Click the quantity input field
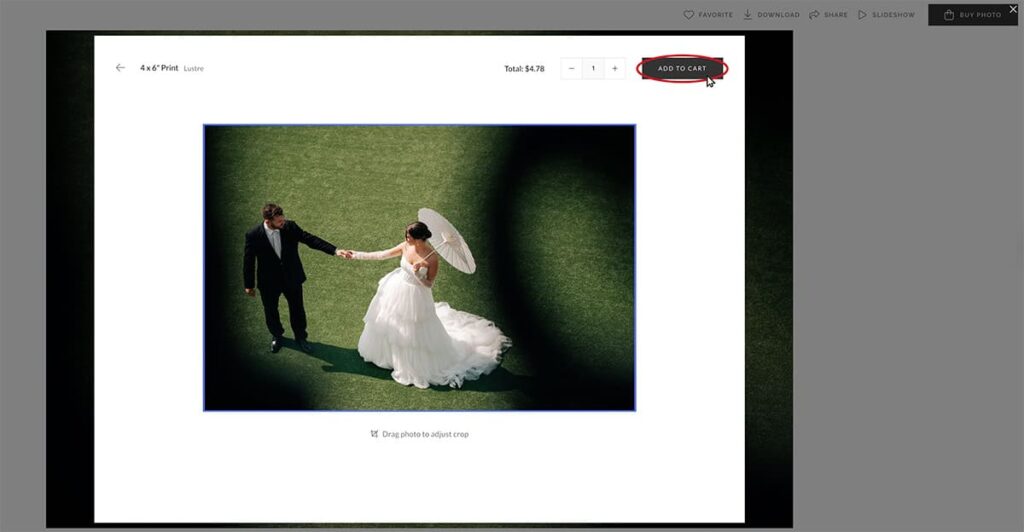Viewport: 1024px width, 532px height. [593, 69]
